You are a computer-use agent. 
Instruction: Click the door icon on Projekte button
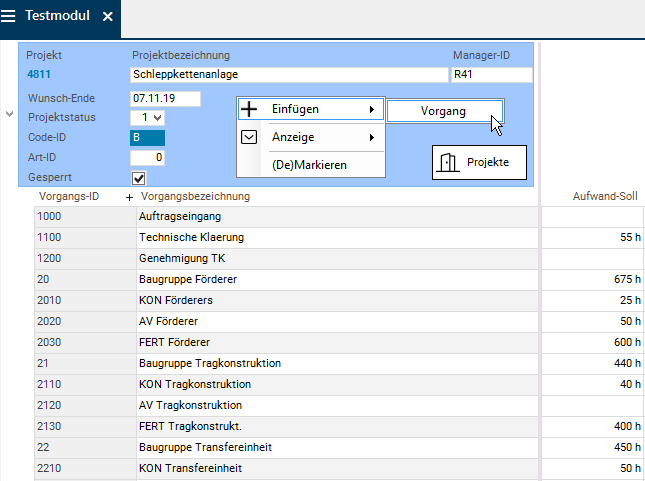coord(448,162)
